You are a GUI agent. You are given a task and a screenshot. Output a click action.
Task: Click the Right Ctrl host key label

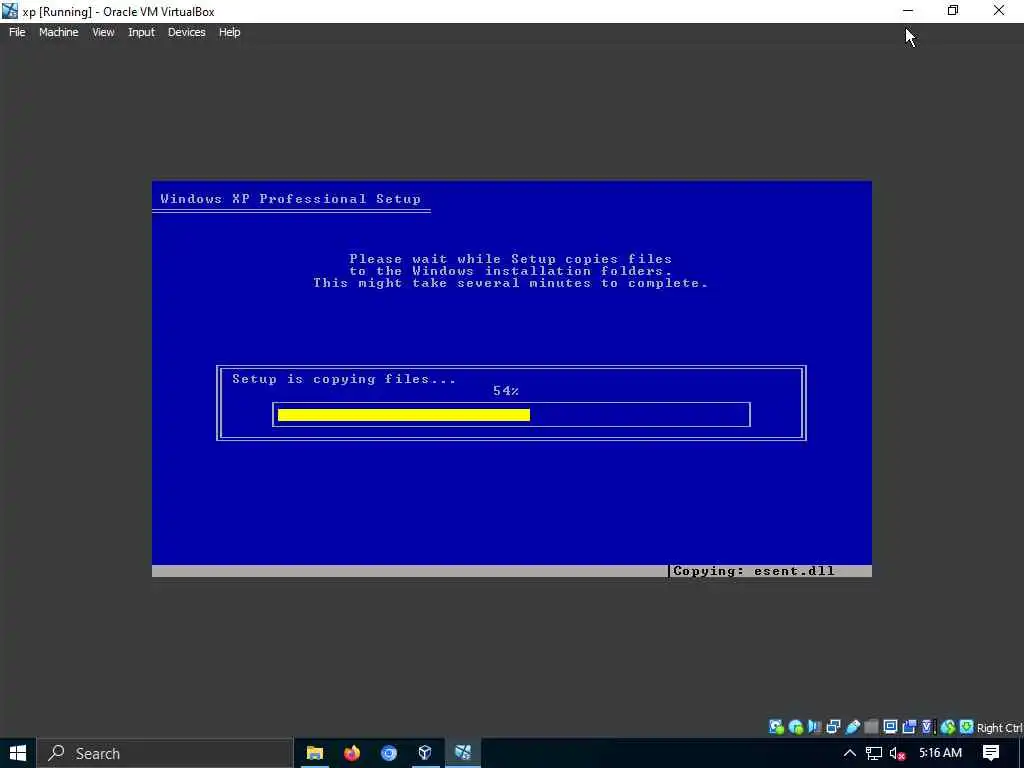point(1000,728)
